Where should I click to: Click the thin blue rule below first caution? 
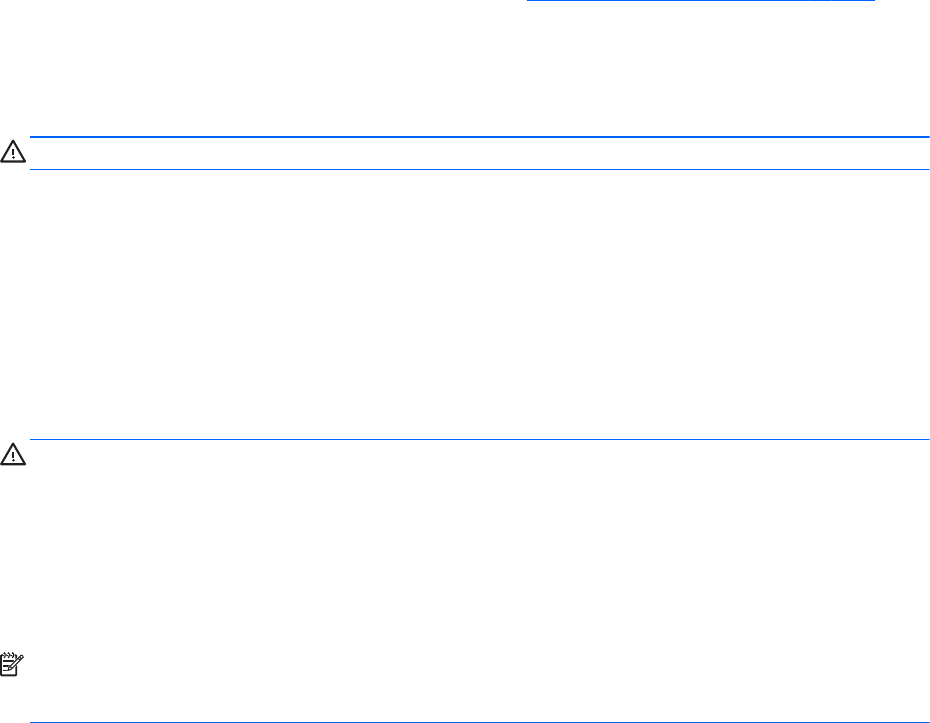[x=479, y=170]
